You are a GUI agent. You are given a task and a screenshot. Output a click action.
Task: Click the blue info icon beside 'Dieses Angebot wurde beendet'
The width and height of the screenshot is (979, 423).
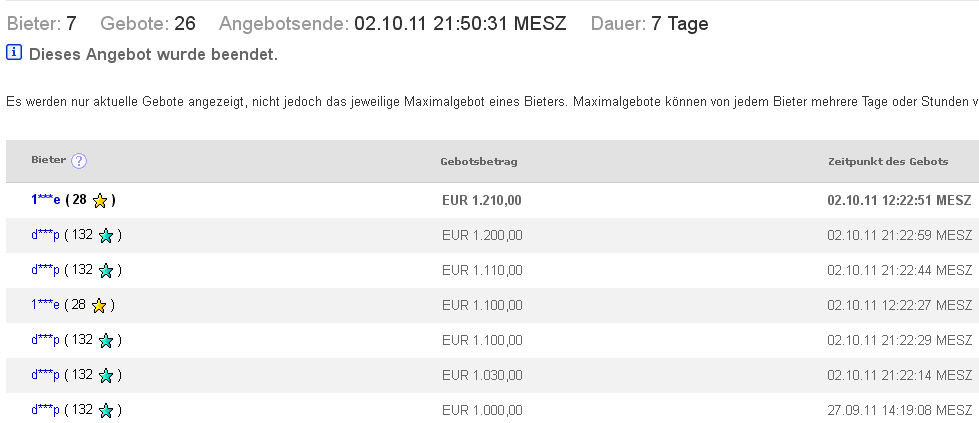tap(14, 53)
